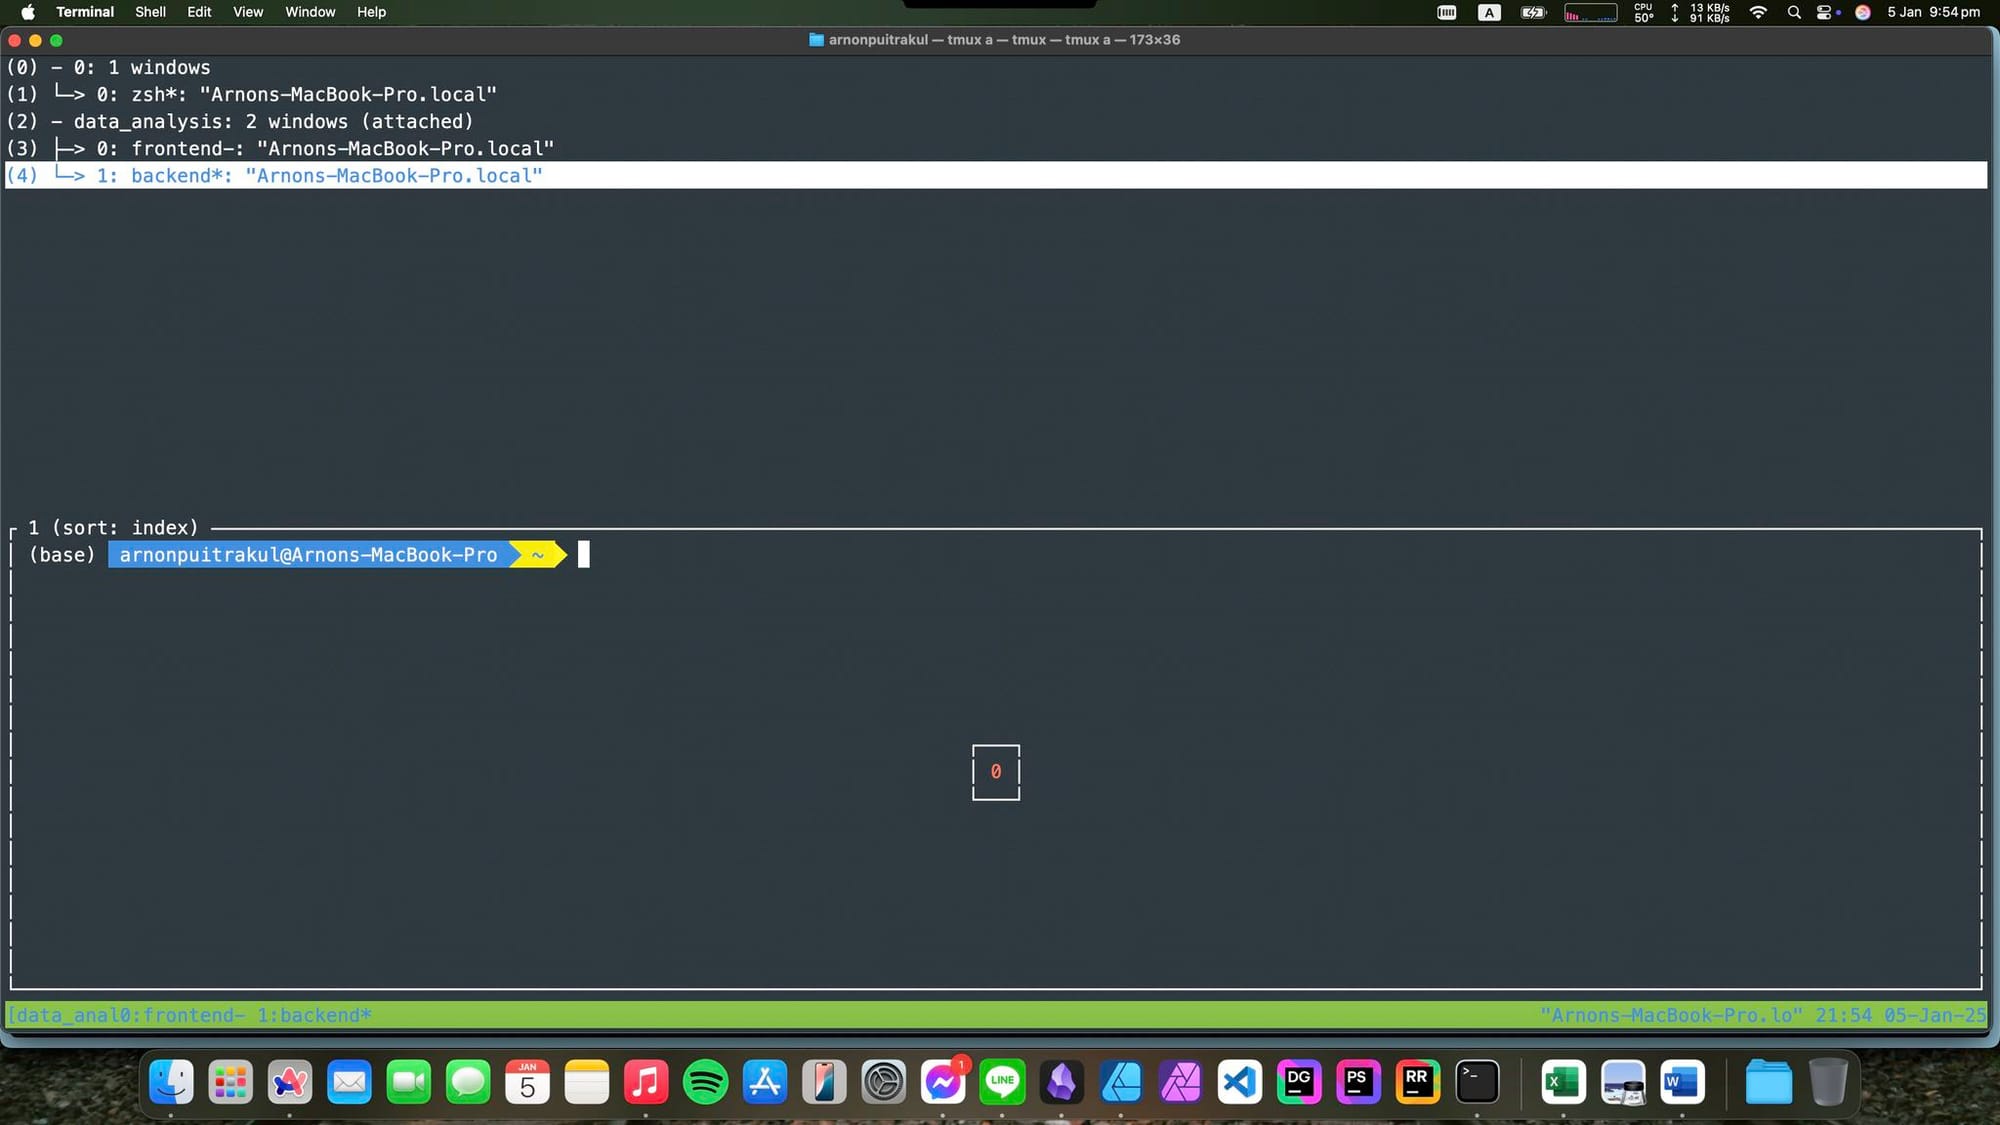Open the Arc browser icon in Dock
The image size is (2000, 1125).
[290, 1082]
